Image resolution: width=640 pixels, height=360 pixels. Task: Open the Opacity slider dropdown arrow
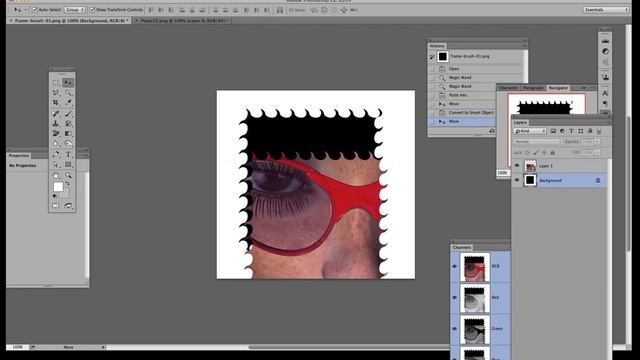pyautogui.click(x=597, y=142)
